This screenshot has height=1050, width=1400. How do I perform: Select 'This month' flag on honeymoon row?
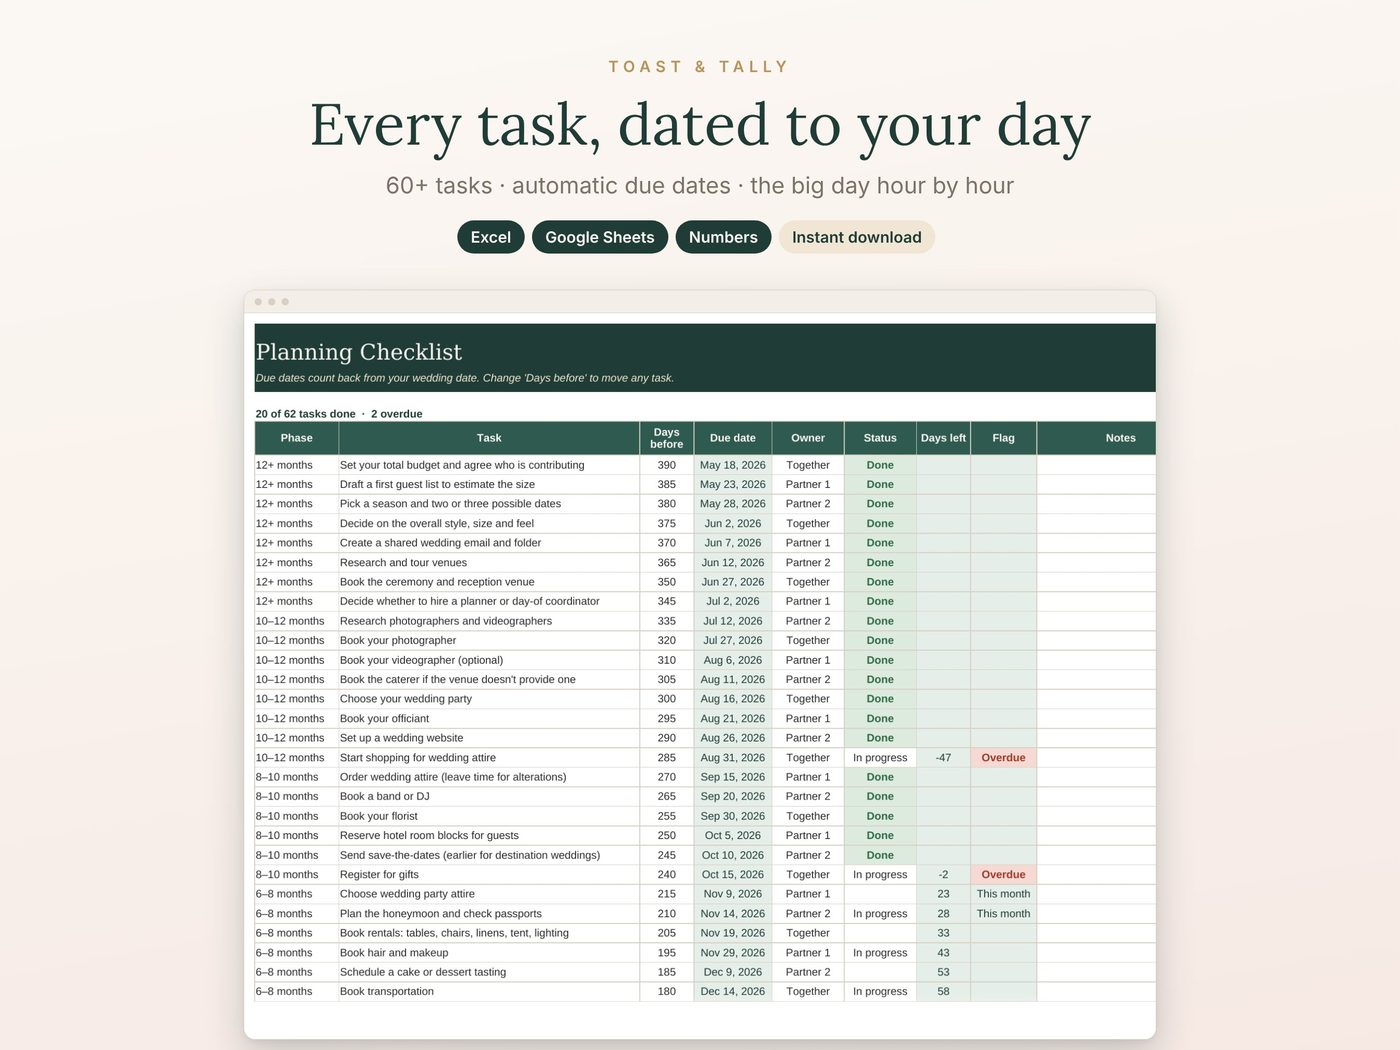[x=1003, y=914]
